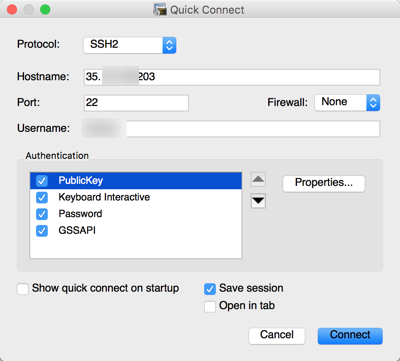Enable the Open in tab option
The width and height of the screenshot is (400, 361).
210,306
